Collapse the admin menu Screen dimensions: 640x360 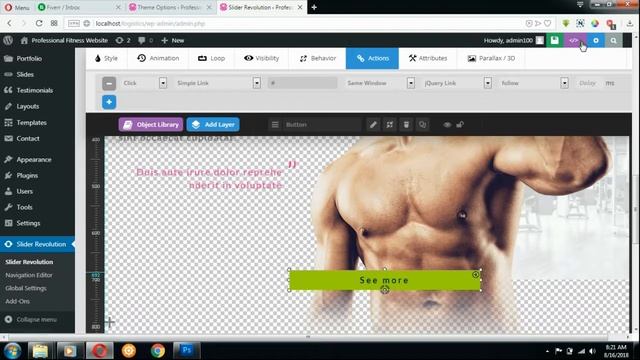click(31, 319)
